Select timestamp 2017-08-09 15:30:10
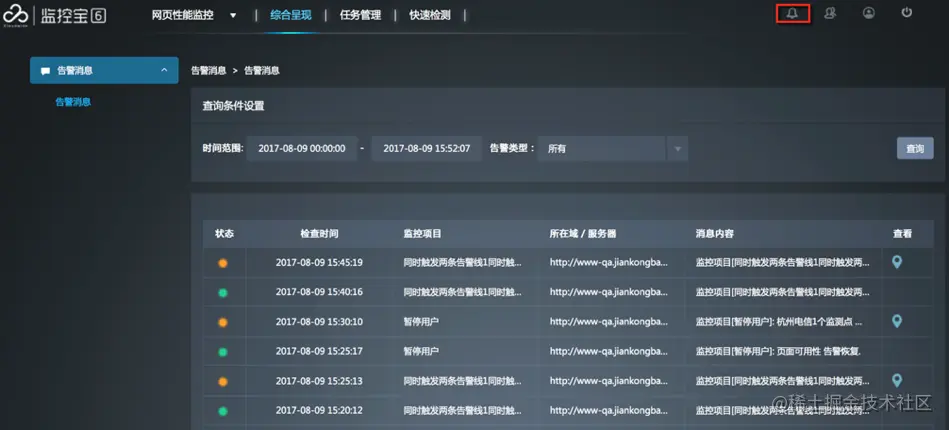Viewport: 949px width, 430px height. [x=319, y=322]
